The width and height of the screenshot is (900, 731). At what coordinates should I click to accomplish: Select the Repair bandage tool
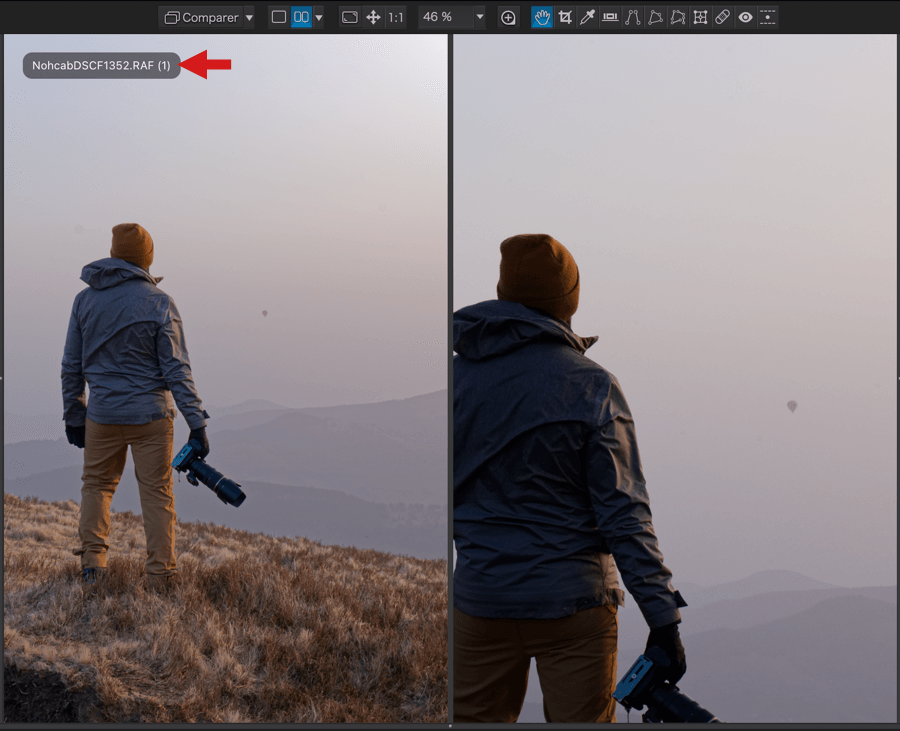pyautogui.click(x=723, y=17)
